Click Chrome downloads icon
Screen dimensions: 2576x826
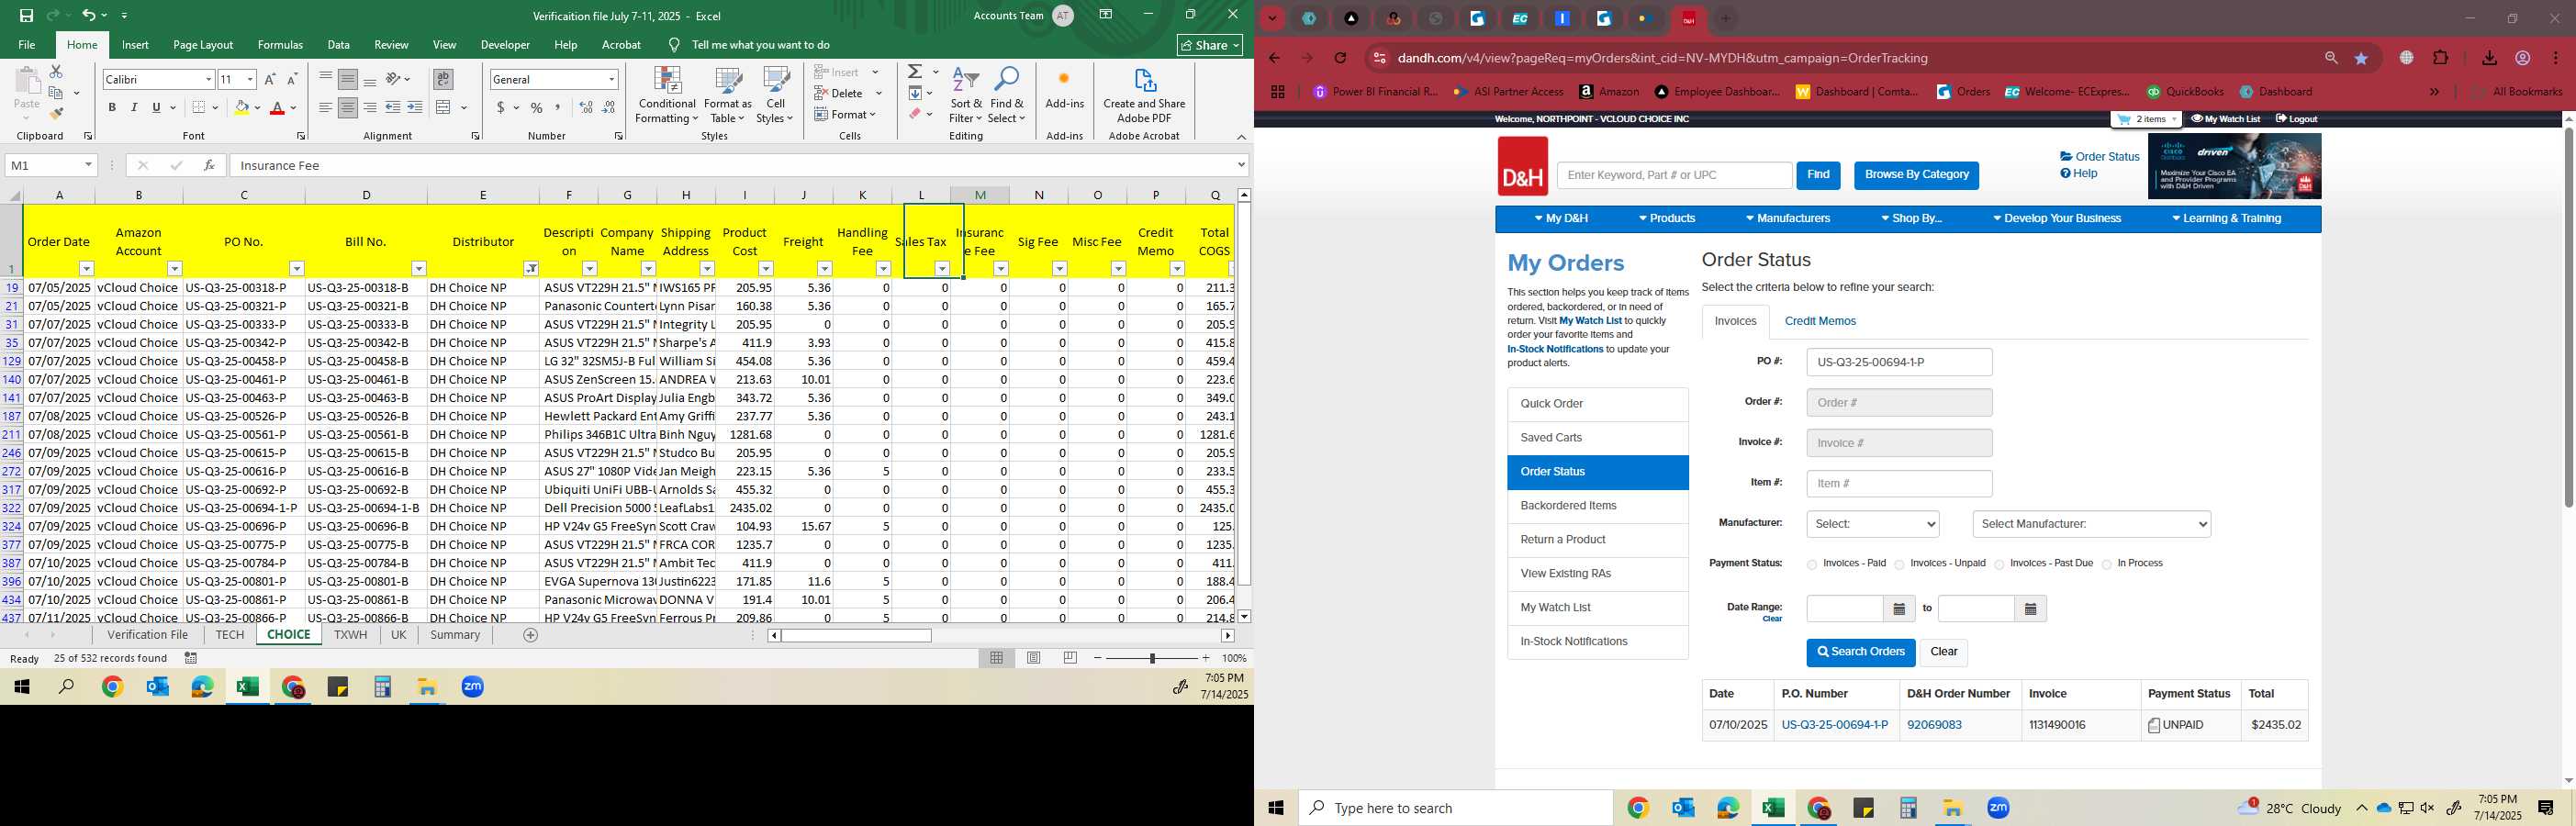pyautogui.click(x=2490, y=58)
